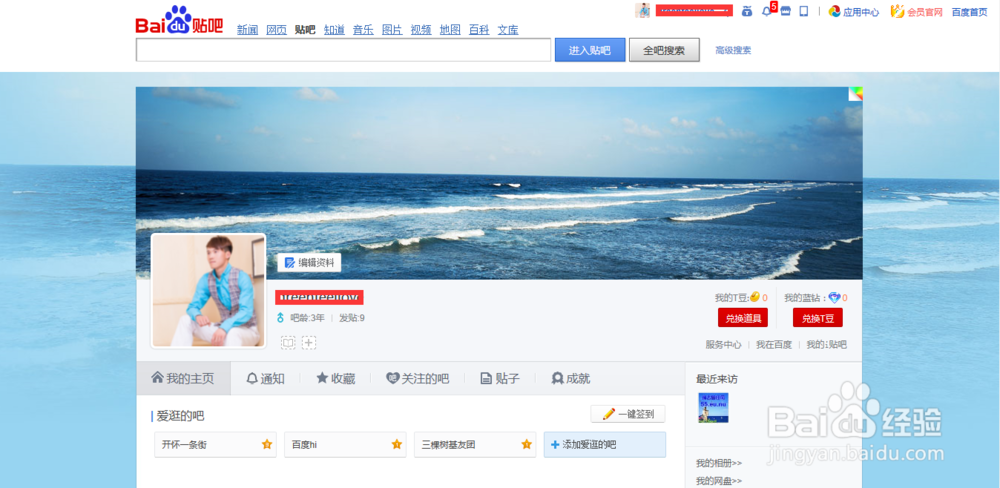Open the 图片 navigation link
Image resolution: width=1000 pixels, height=488 pixels.
click(x=392, y=29)
